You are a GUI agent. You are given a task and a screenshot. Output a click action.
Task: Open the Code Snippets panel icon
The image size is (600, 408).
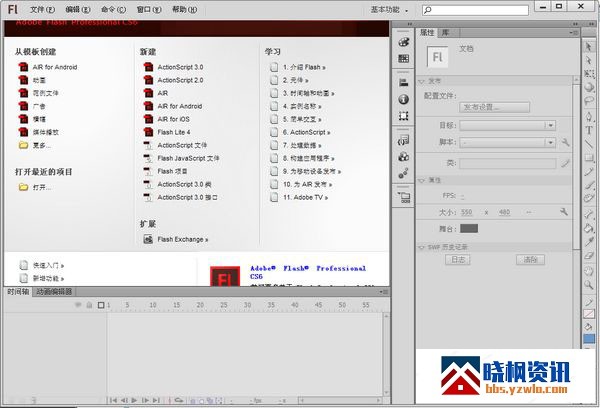click(x=403, y=140)
